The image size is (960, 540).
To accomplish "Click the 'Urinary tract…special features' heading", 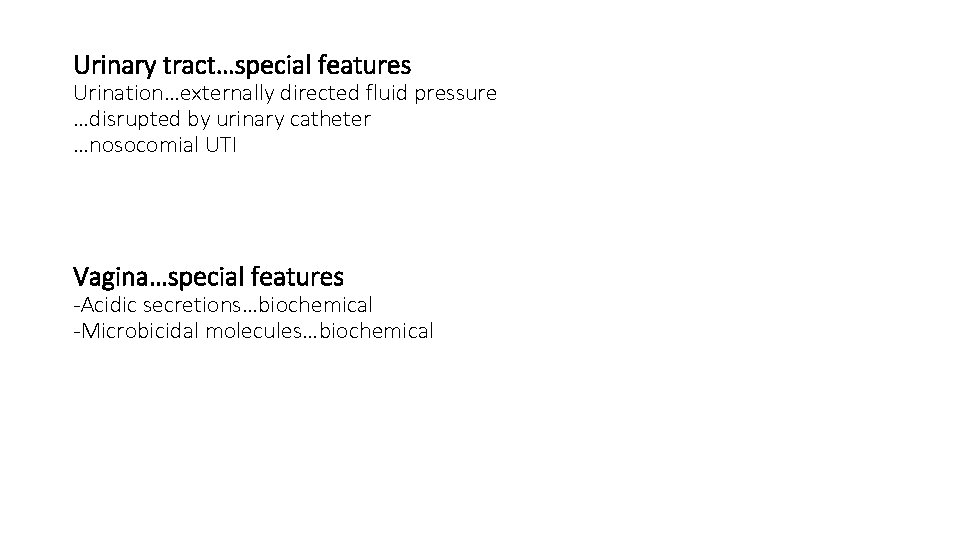I will pyautogui.click(x=242, y=66).
